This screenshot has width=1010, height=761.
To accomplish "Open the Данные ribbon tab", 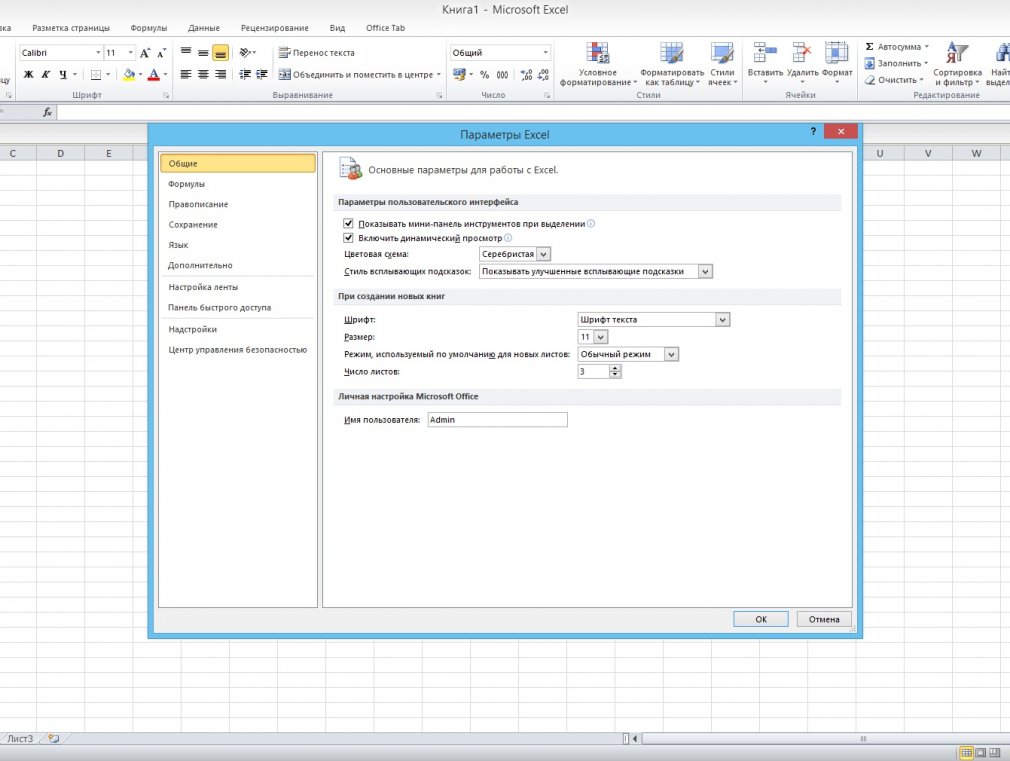I will click(x=204, y=28).
